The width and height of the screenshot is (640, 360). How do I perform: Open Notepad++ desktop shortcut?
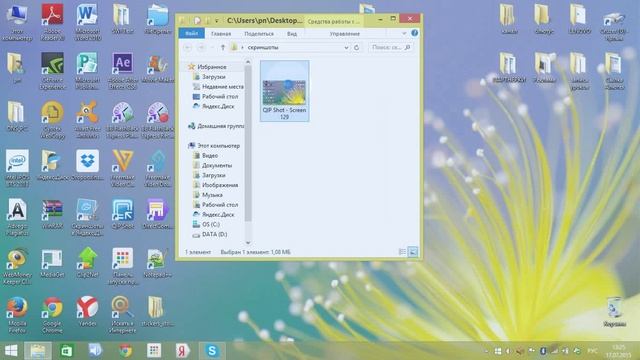tap(158, 263)
